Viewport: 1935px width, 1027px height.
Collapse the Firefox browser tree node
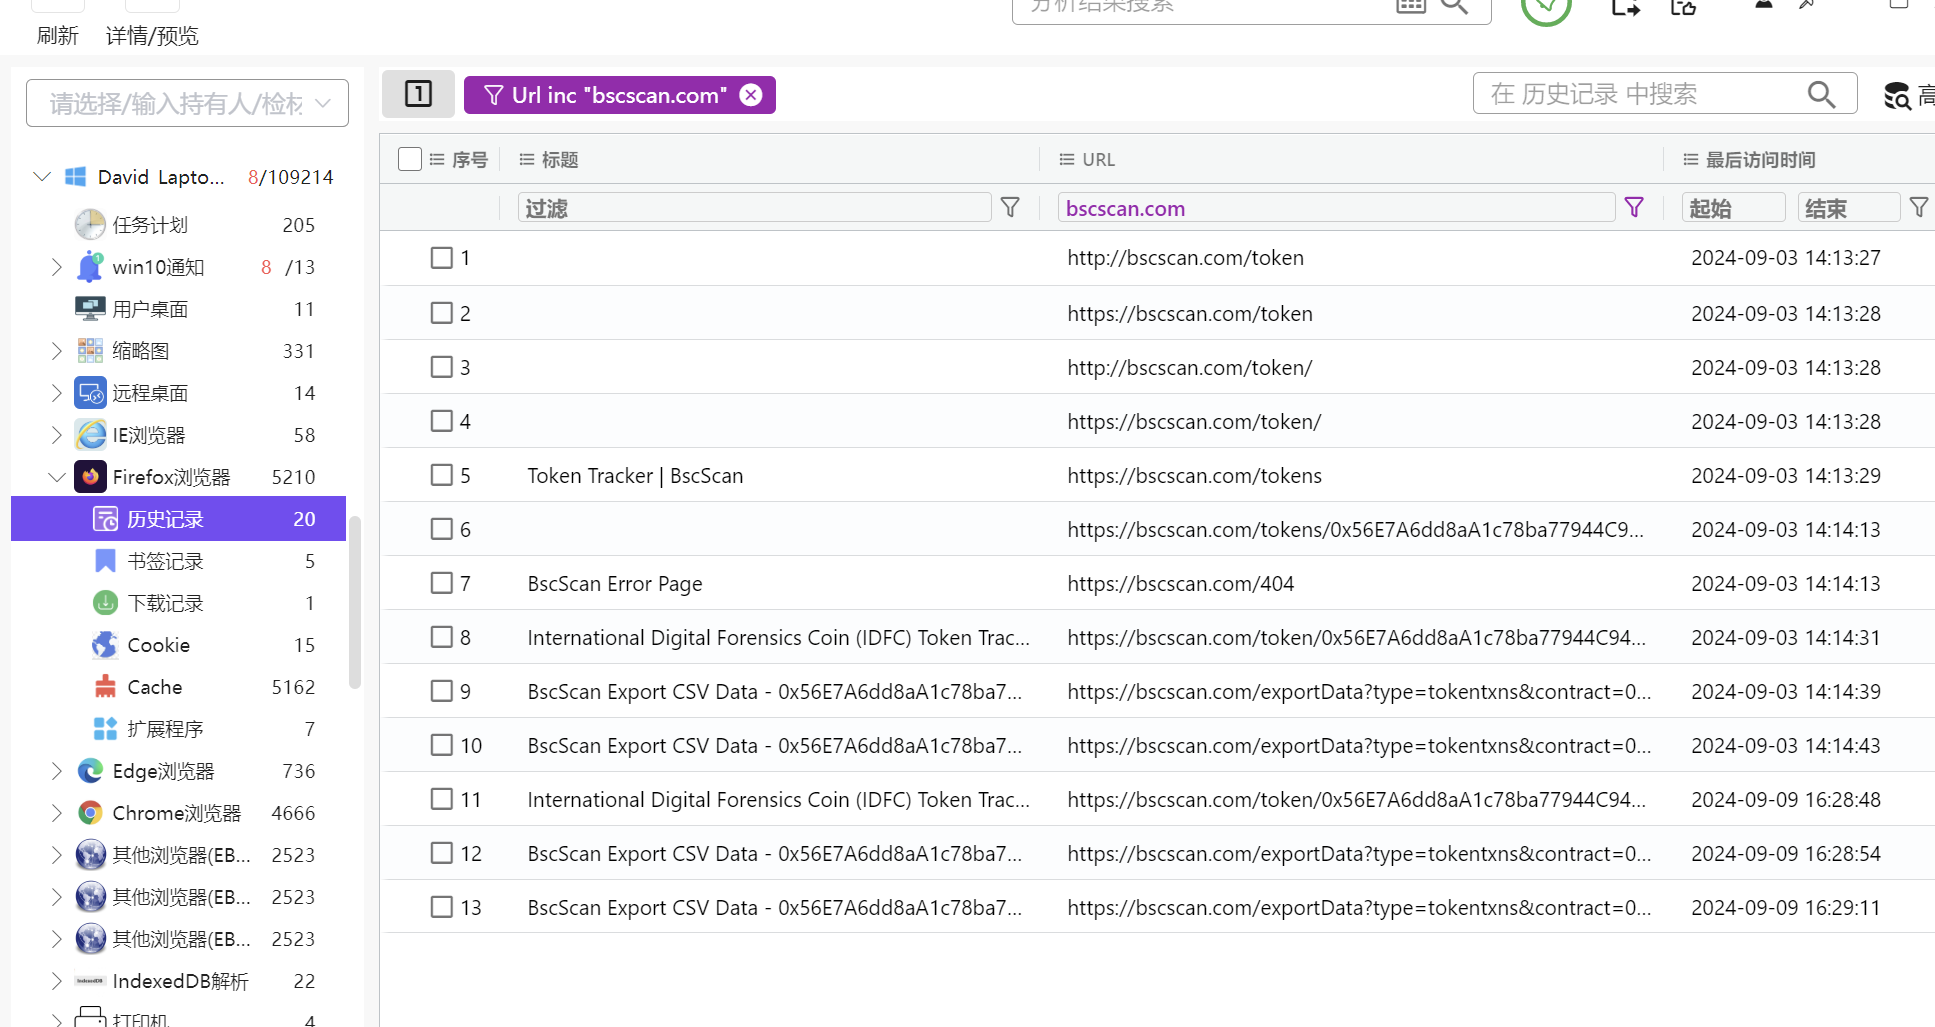(x=57, y=477)
